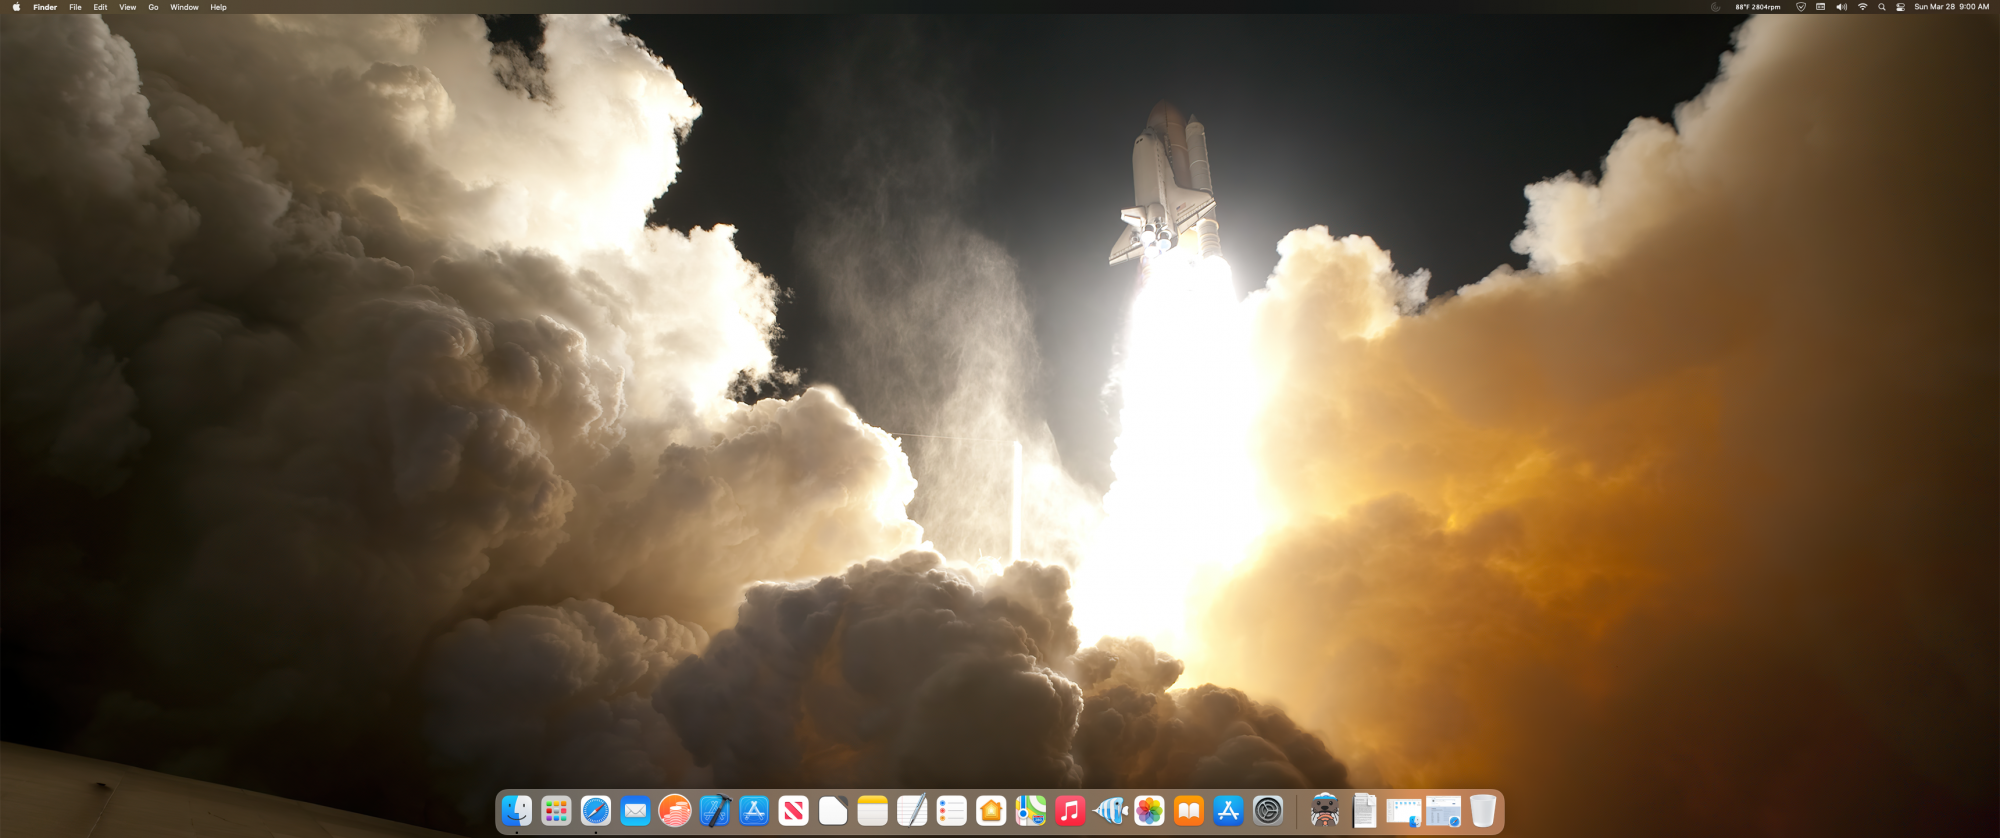Launch Maps from the Dock
The image size is (2000, 838).
[1031, 811]
